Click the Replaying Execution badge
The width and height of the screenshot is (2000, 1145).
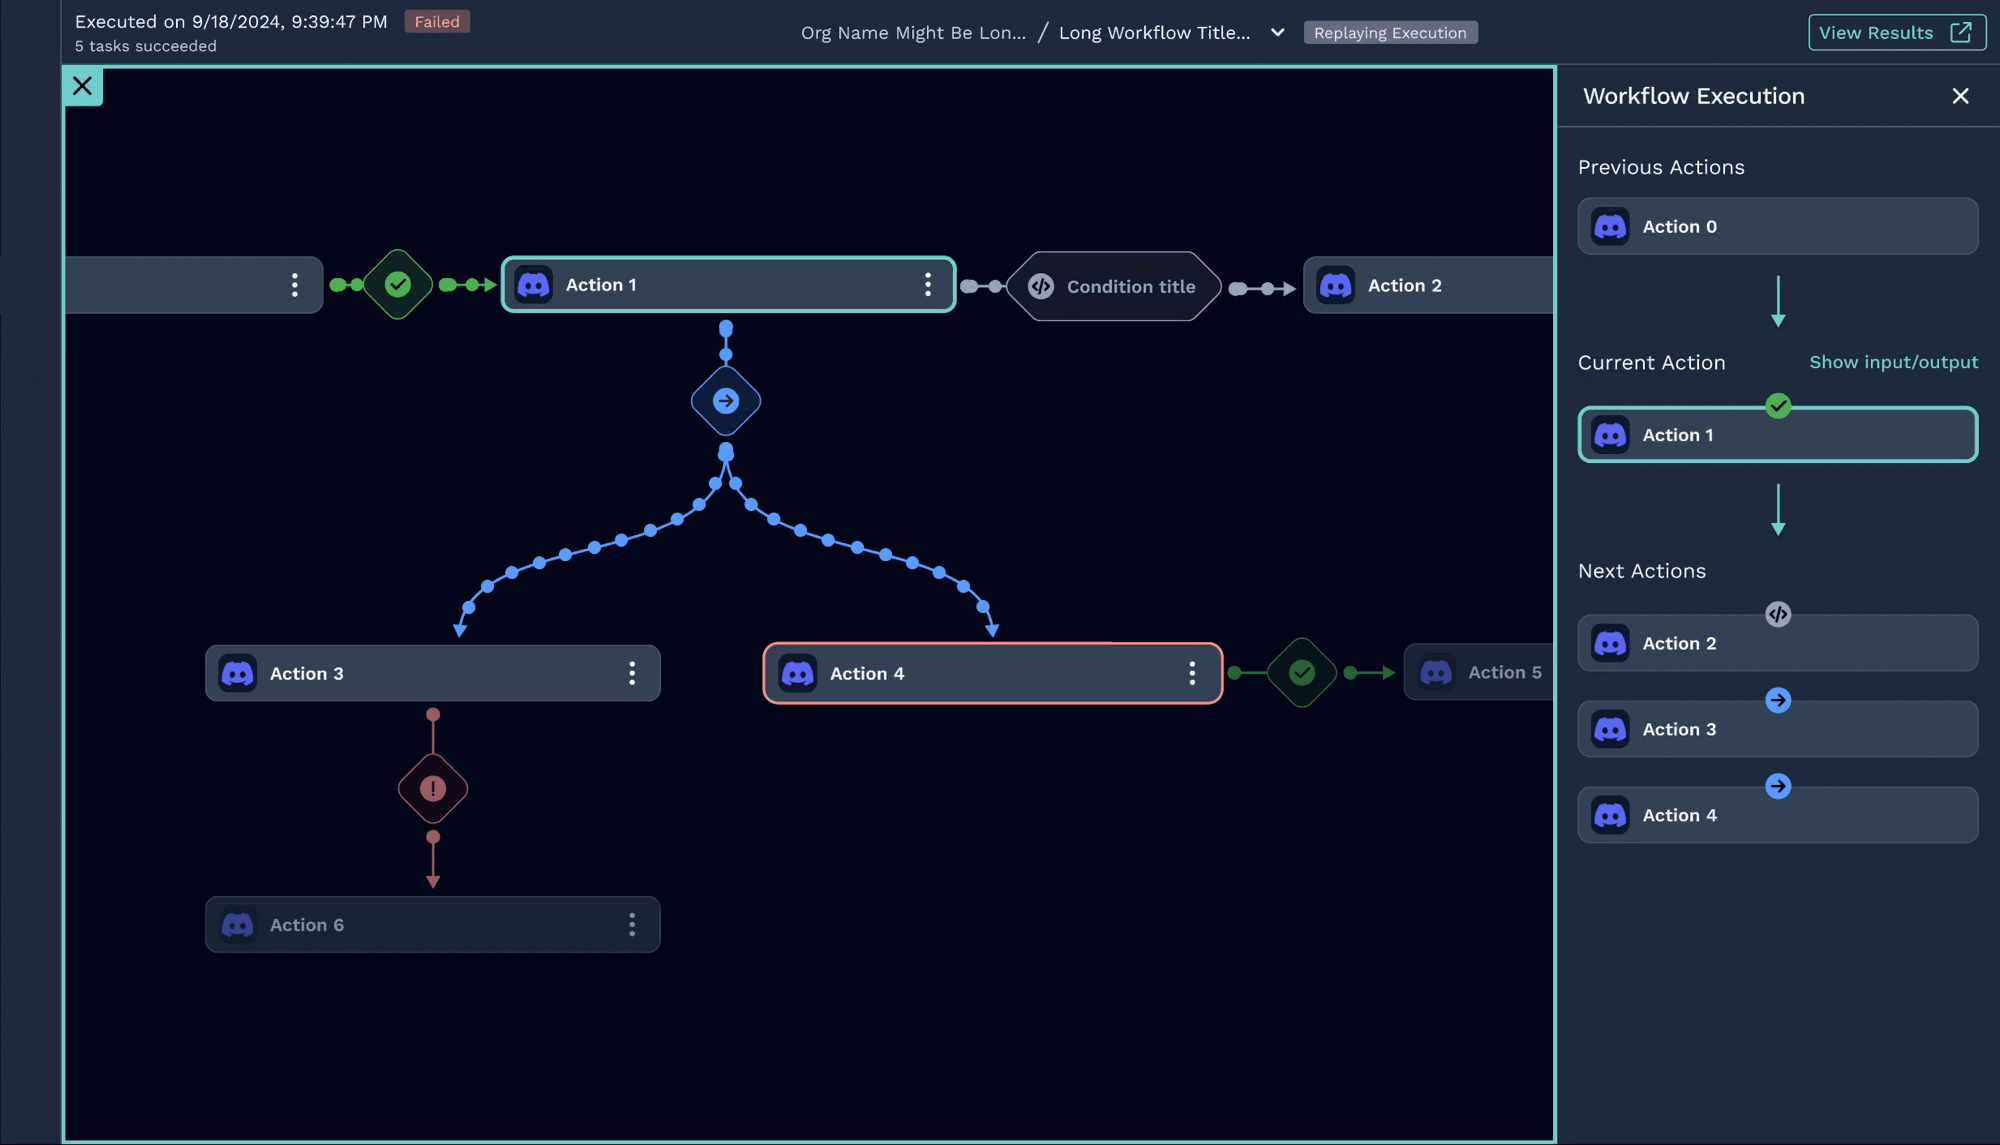click(1390, 32)
